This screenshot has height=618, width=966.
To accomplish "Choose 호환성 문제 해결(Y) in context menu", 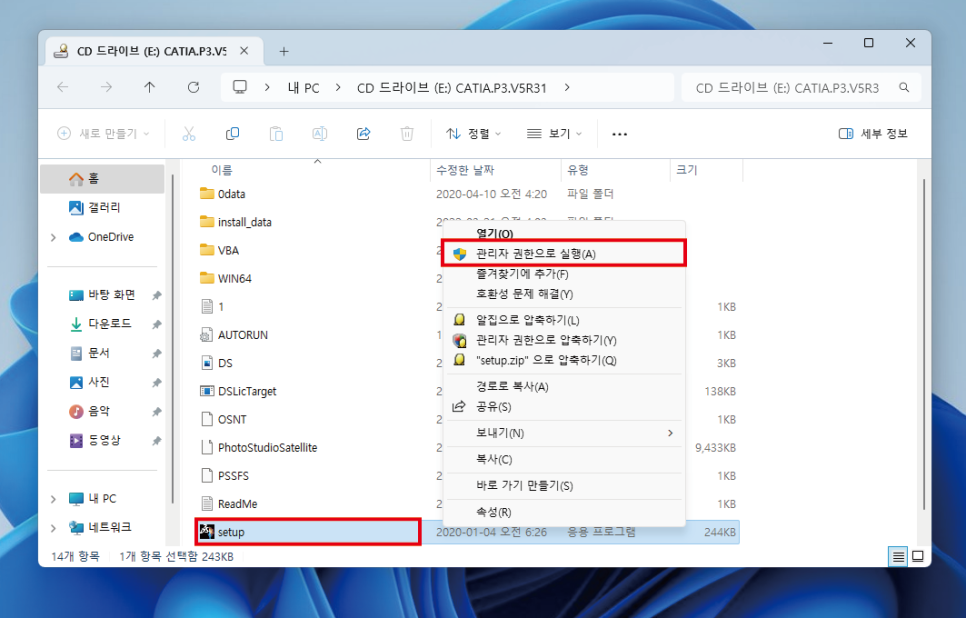I will tap(564, 294).
